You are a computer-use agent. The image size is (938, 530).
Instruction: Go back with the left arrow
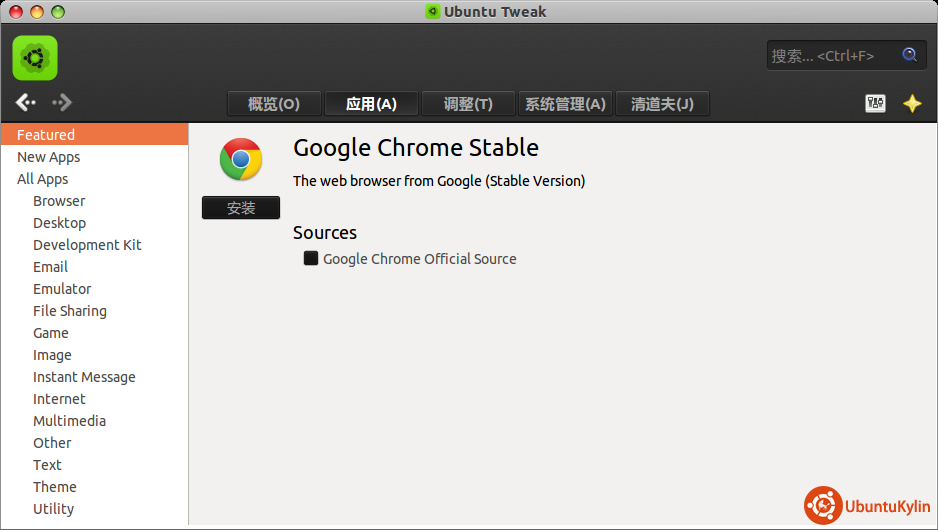[x=26, y=102]
